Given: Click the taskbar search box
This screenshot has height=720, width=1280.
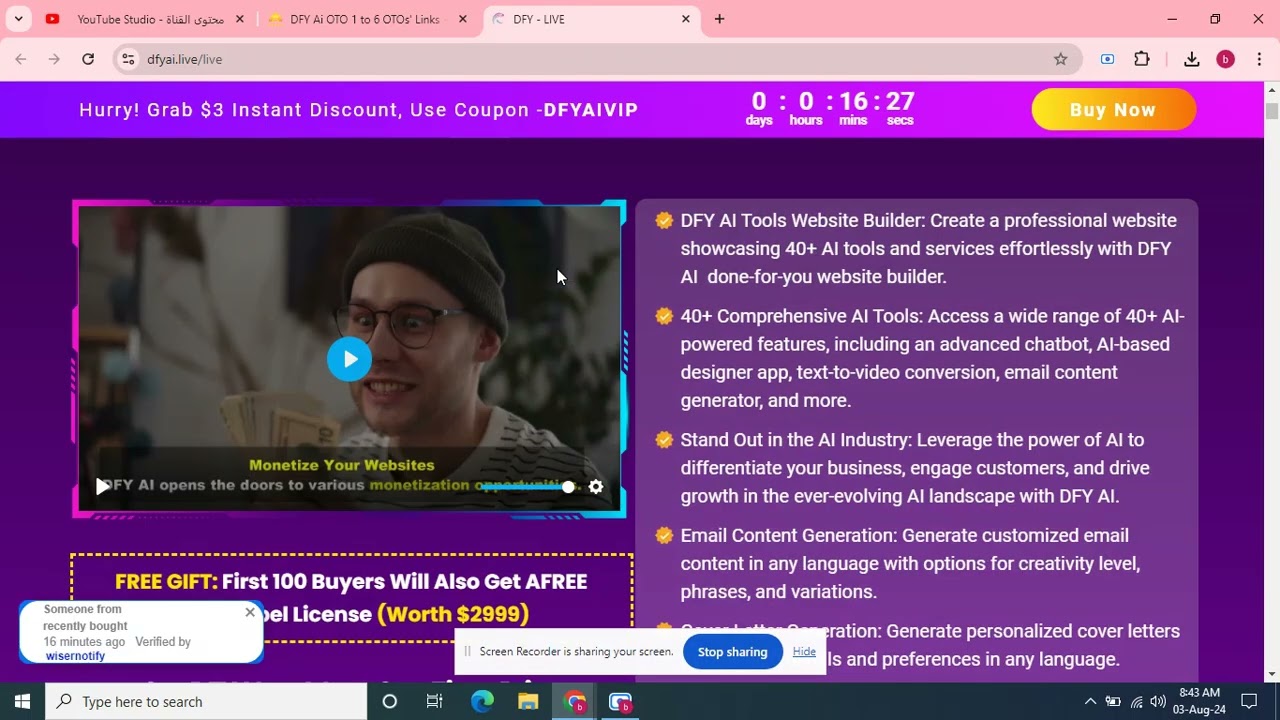Looking at the screenshot, I should click(x=206, y=701).
